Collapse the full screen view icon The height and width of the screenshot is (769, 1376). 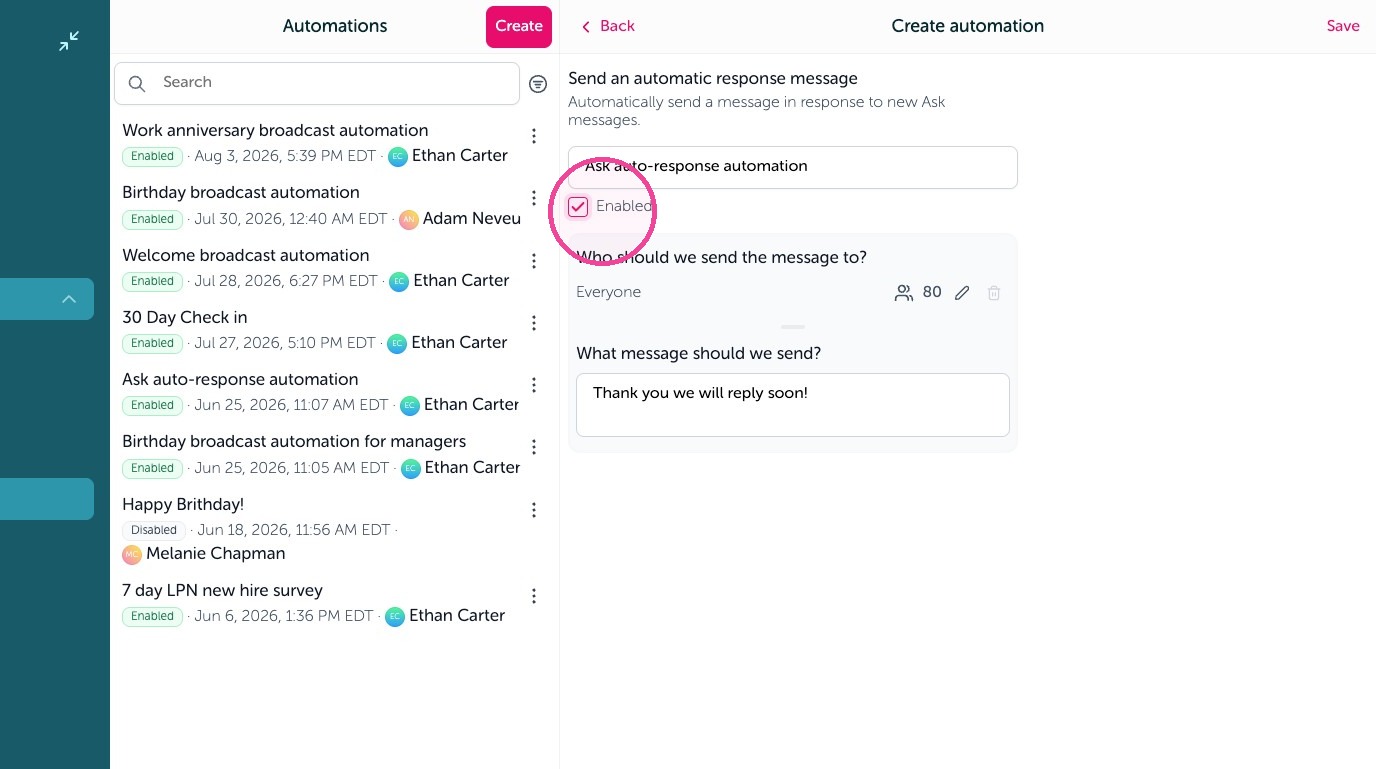[x=69, y=41]
